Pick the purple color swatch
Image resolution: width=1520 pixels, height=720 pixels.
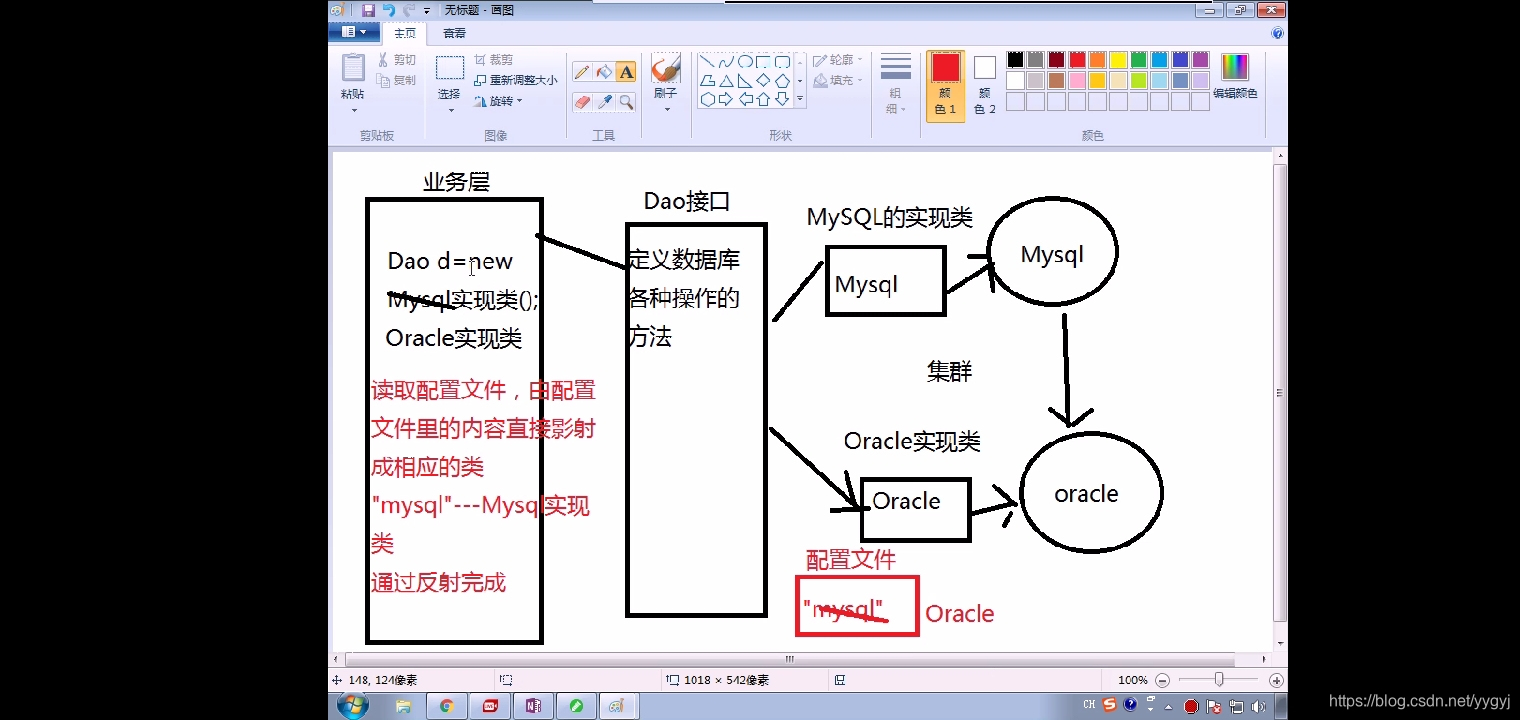[1200, 60]
